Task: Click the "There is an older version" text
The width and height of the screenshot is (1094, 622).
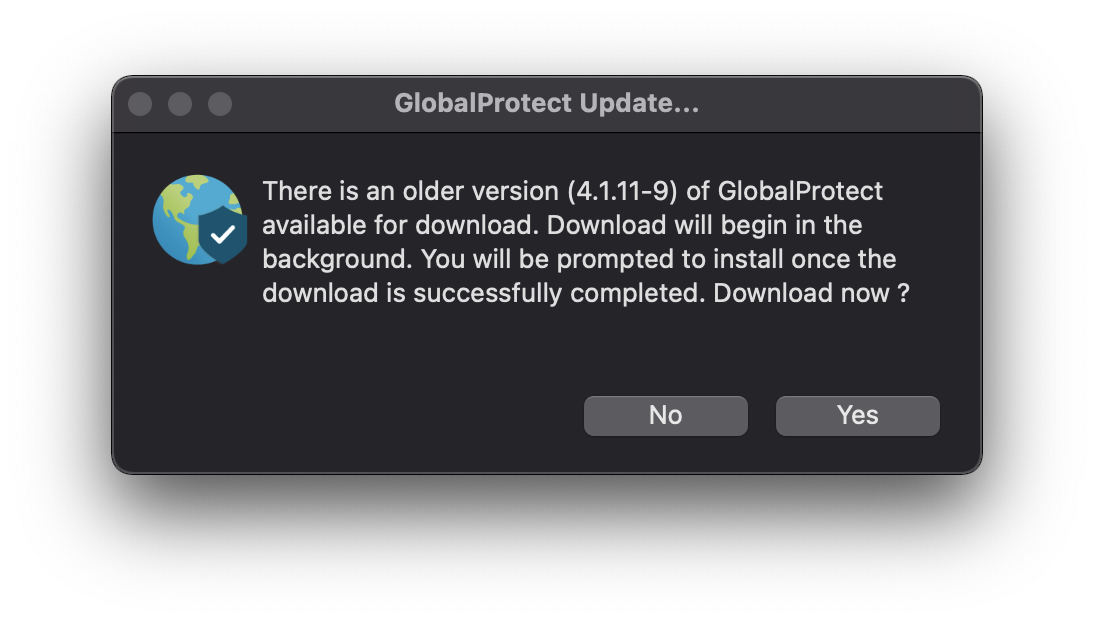Action: pyautogui.click(x=410, y=191)
